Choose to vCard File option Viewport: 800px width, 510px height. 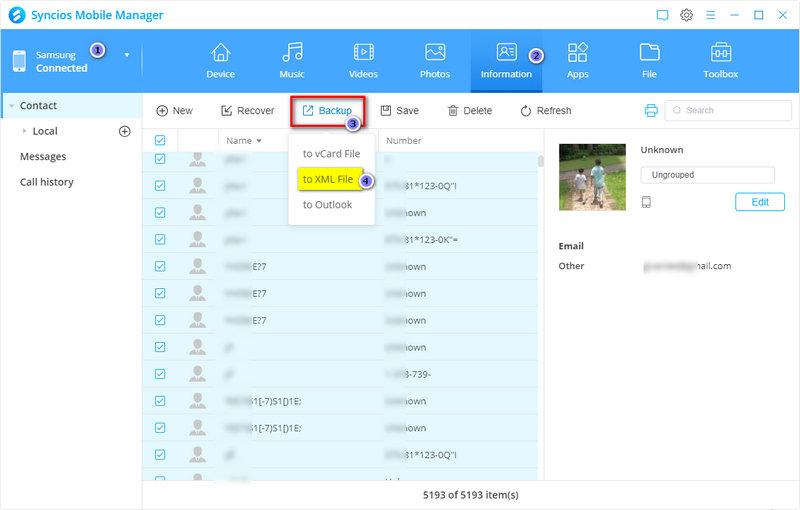[x=331, y=154]
